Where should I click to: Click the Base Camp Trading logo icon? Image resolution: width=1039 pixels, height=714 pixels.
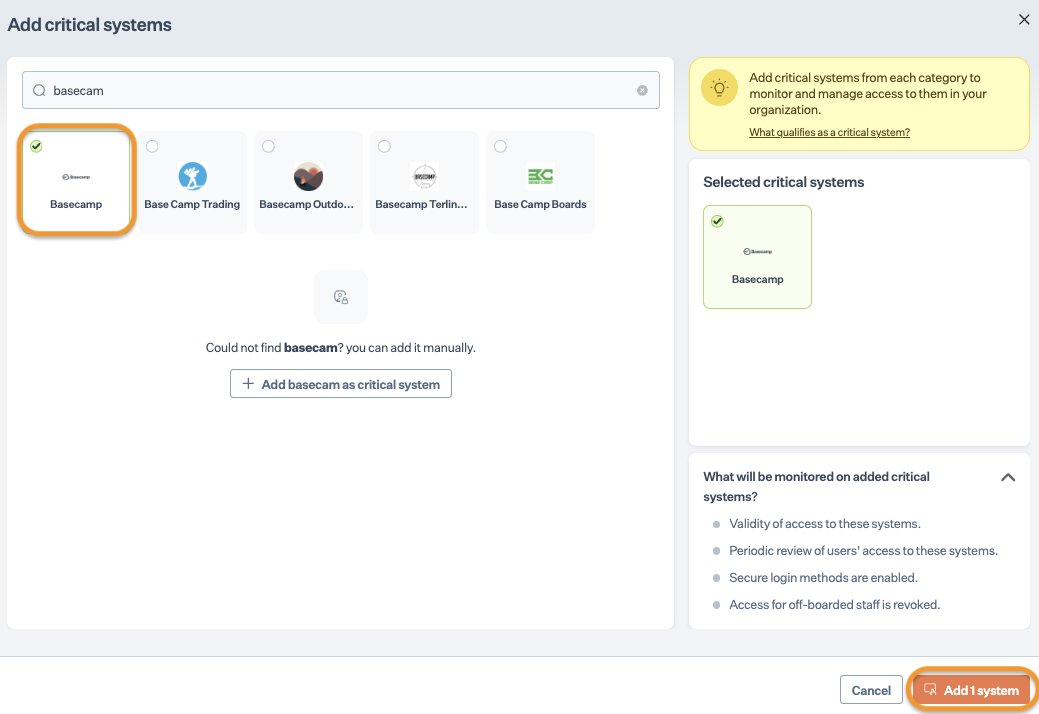192,176
